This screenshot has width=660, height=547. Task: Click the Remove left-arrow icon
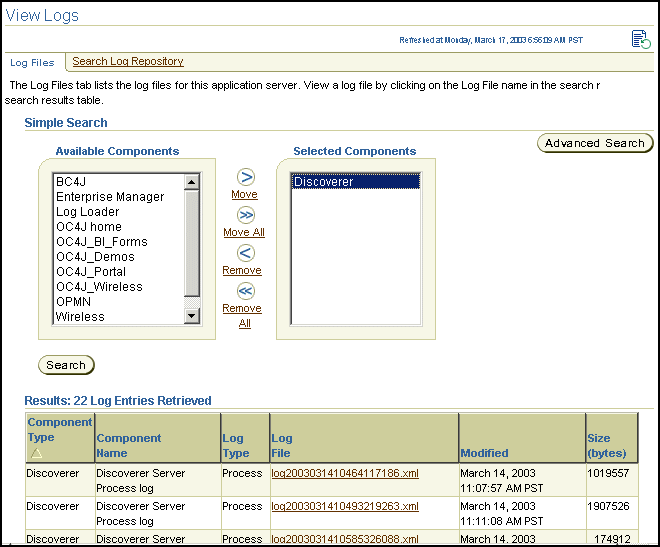pyautogui.click(x=246, y=253)
